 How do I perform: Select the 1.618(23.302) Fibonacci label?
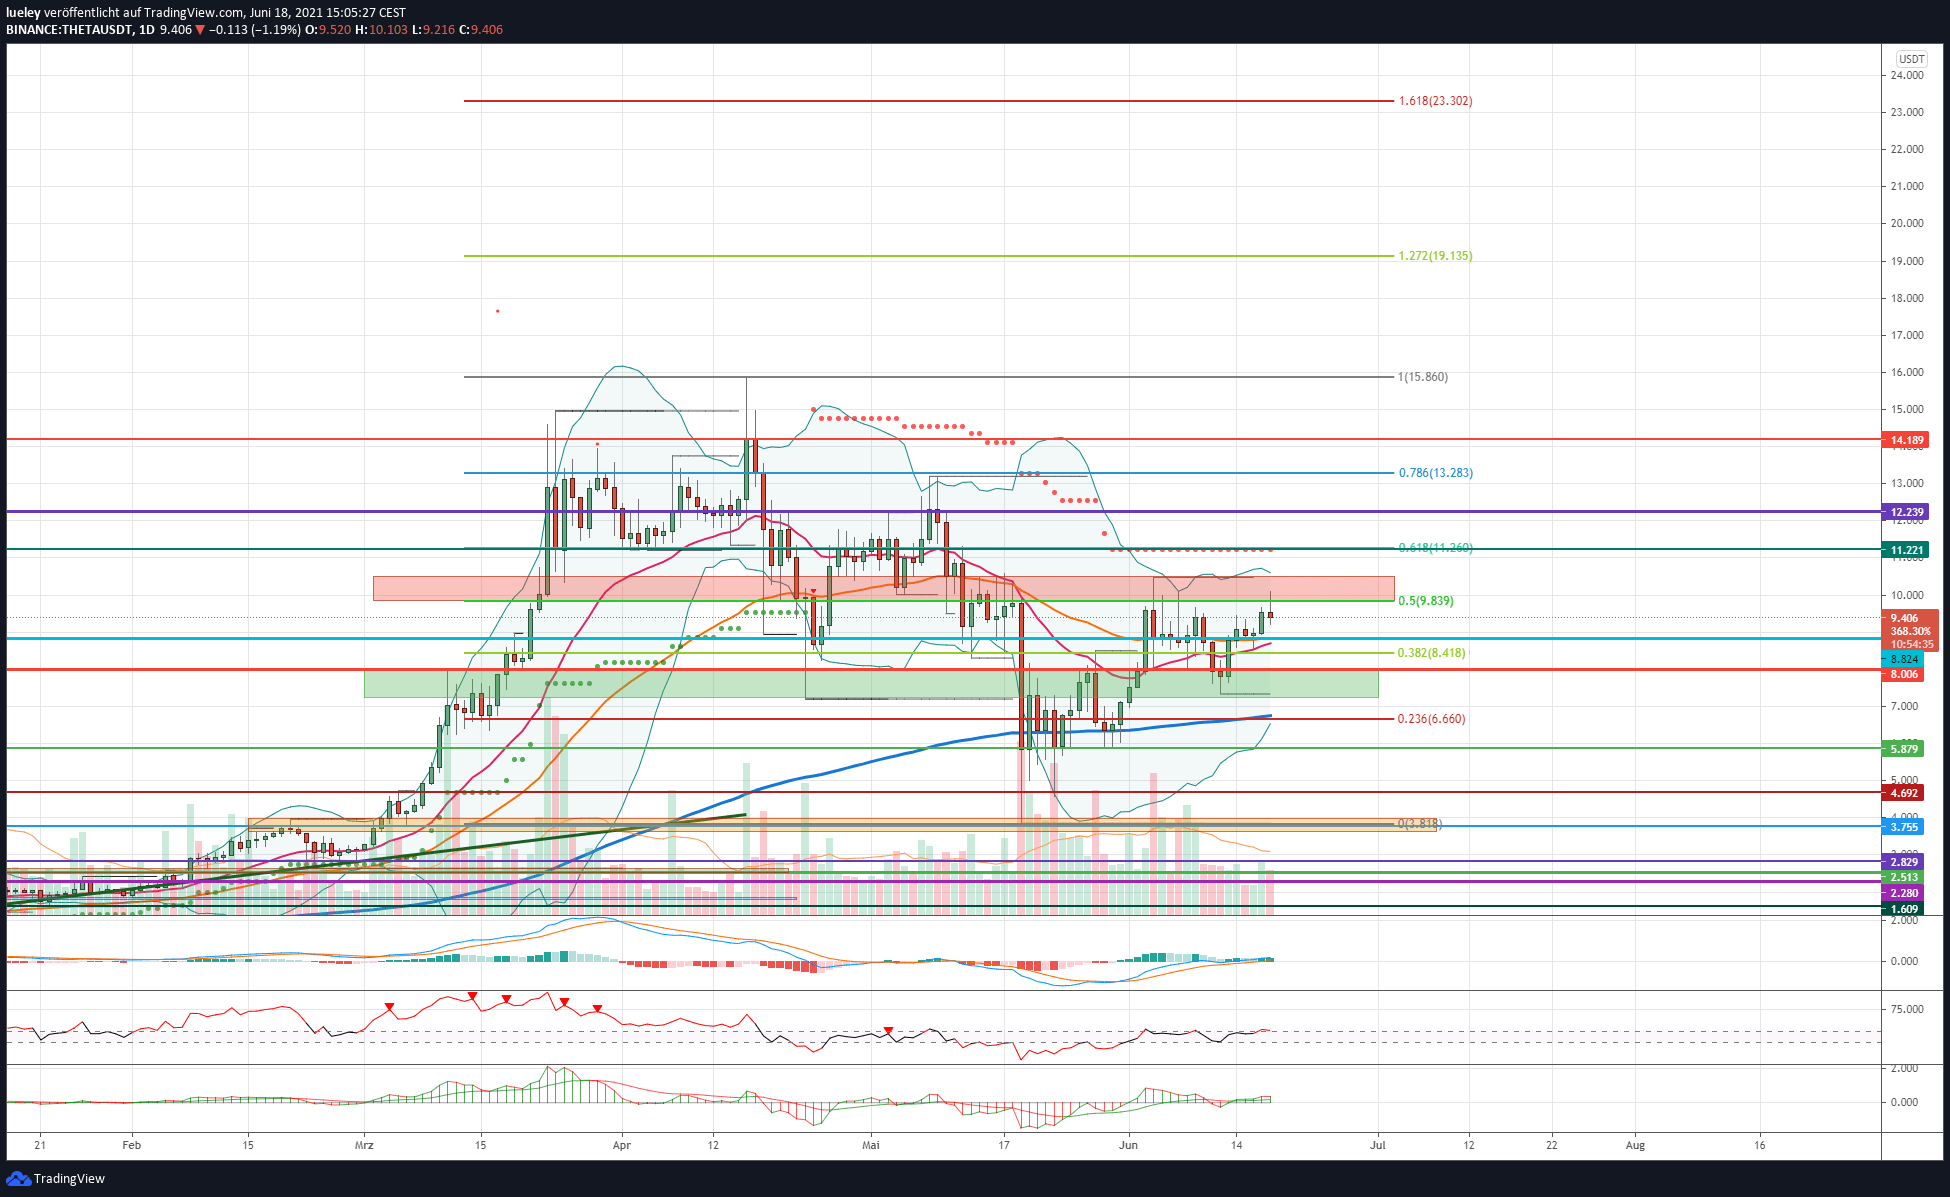(1435, 101)
